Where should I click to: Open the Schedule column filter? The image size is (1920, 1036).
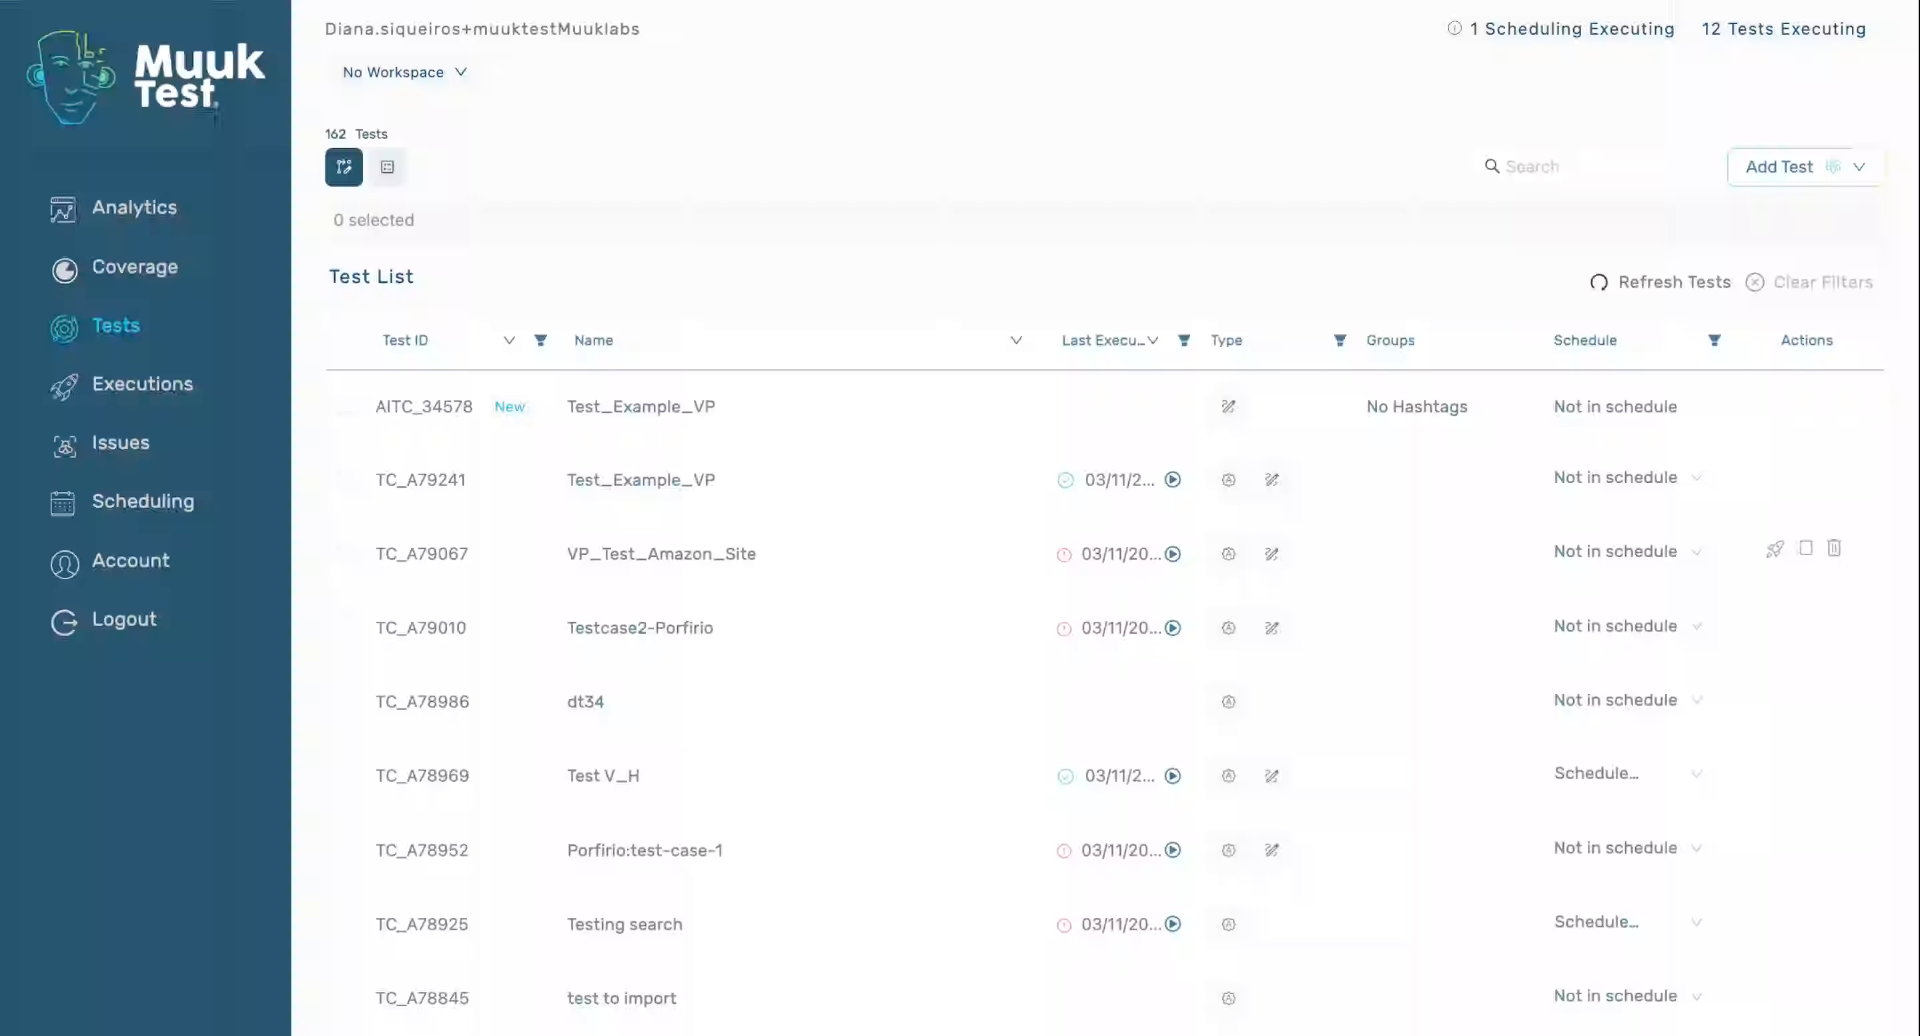pos(1714,341)
